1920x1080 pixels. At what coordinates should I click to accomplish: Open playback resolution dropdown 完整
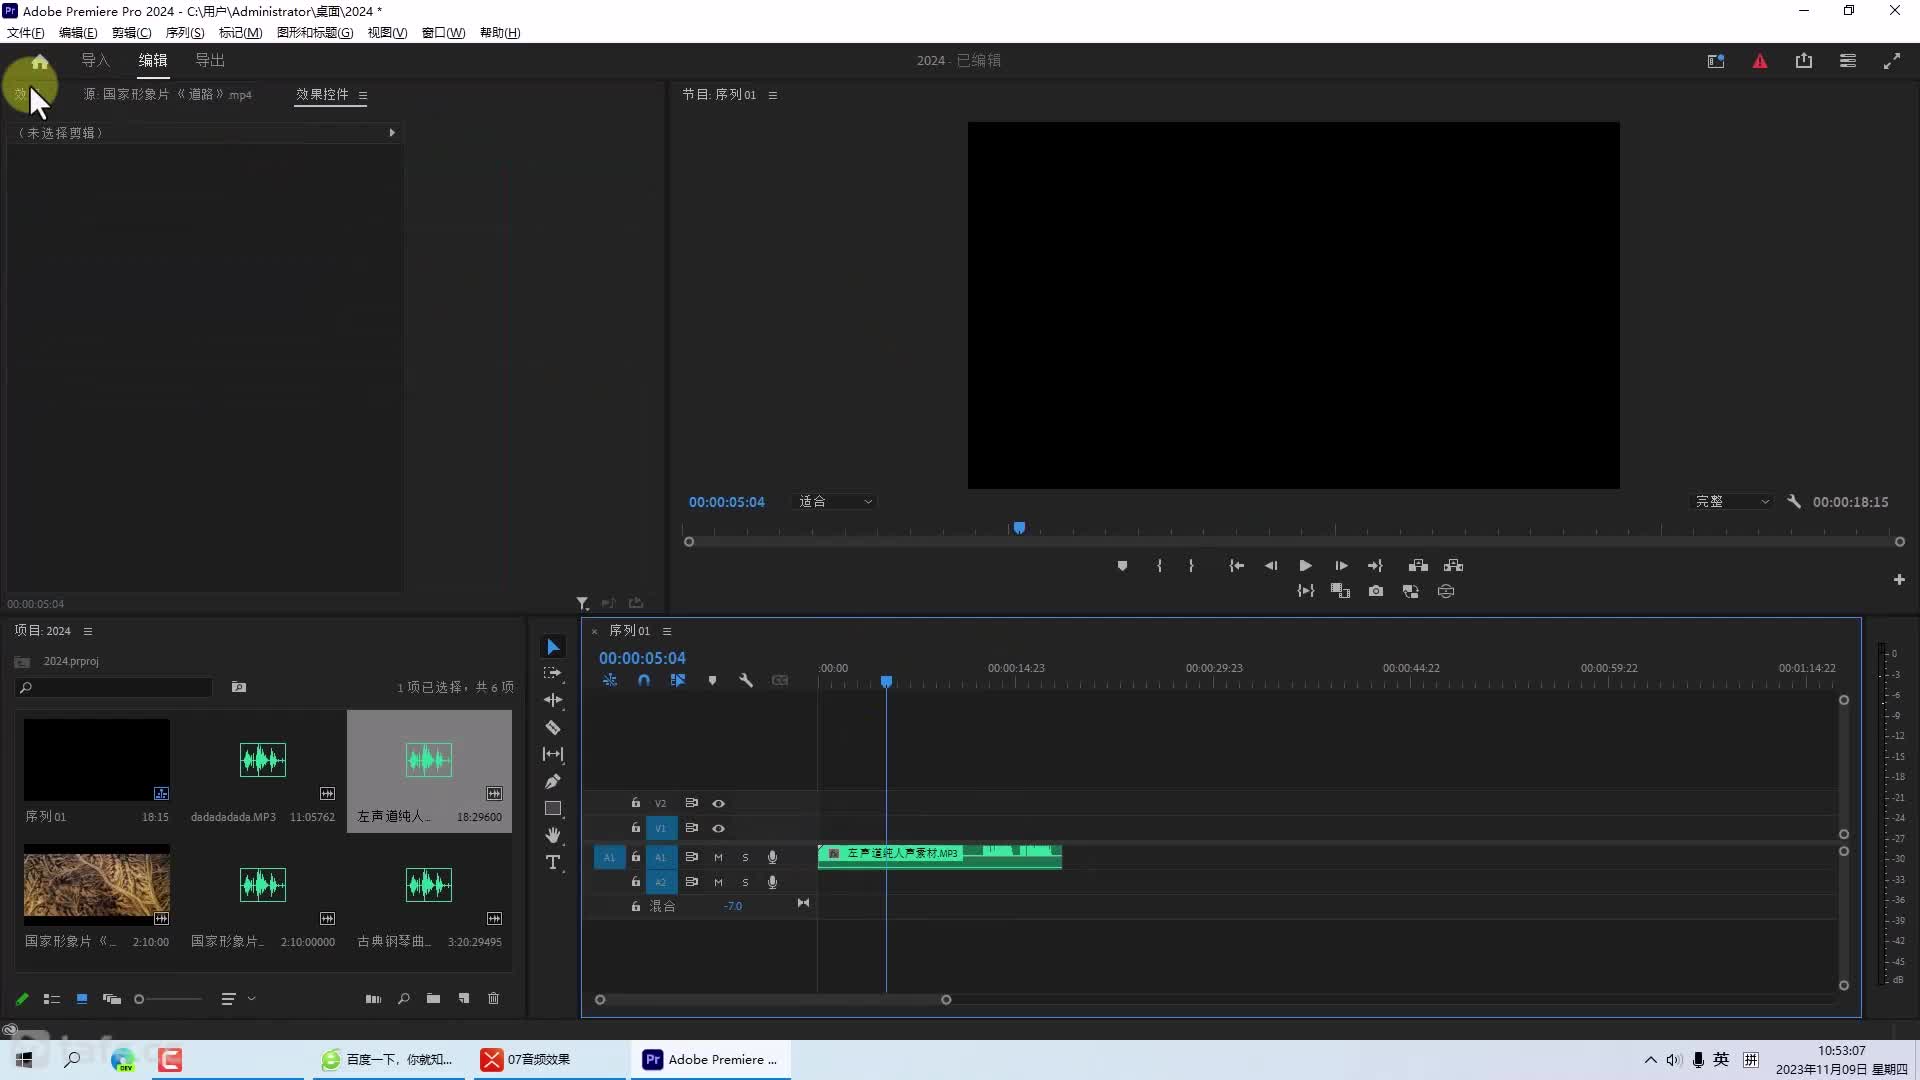(1732, 501)
